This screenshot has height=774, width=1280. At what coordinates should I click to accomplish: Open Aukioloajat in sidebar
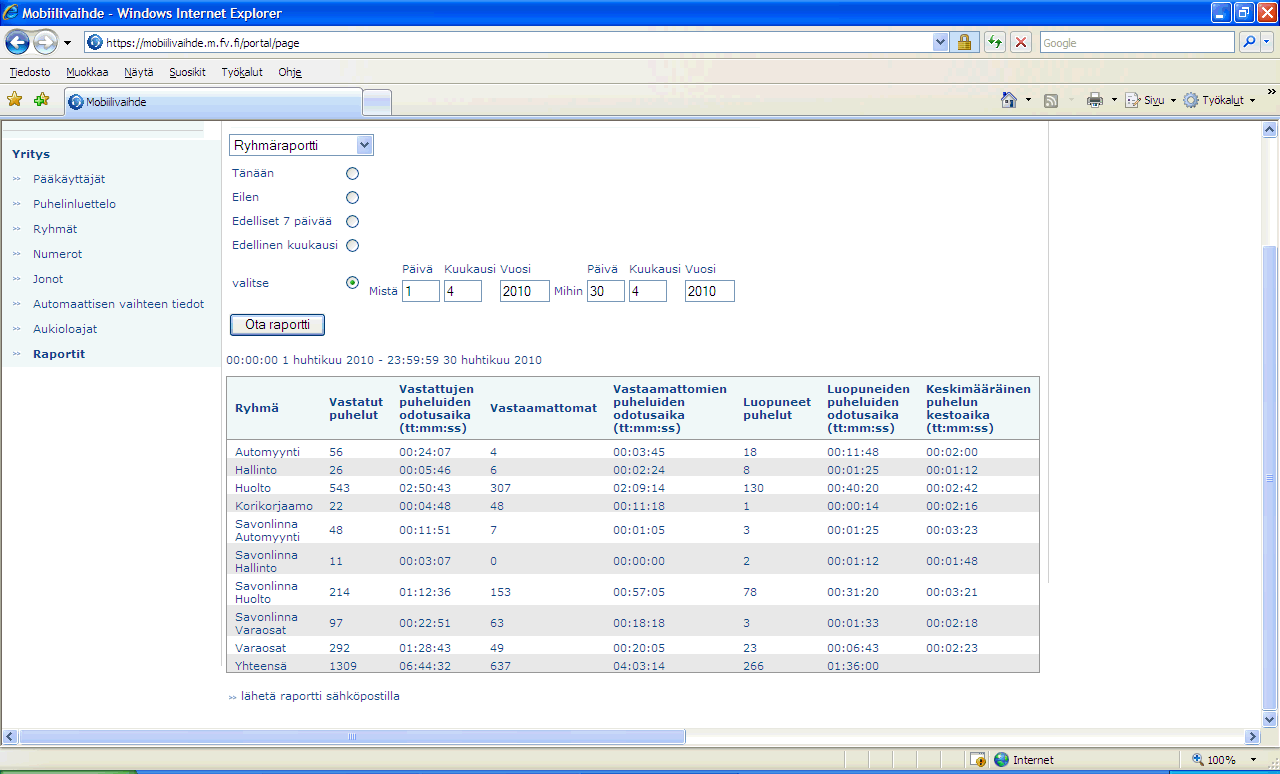click(x=65, y=329)
